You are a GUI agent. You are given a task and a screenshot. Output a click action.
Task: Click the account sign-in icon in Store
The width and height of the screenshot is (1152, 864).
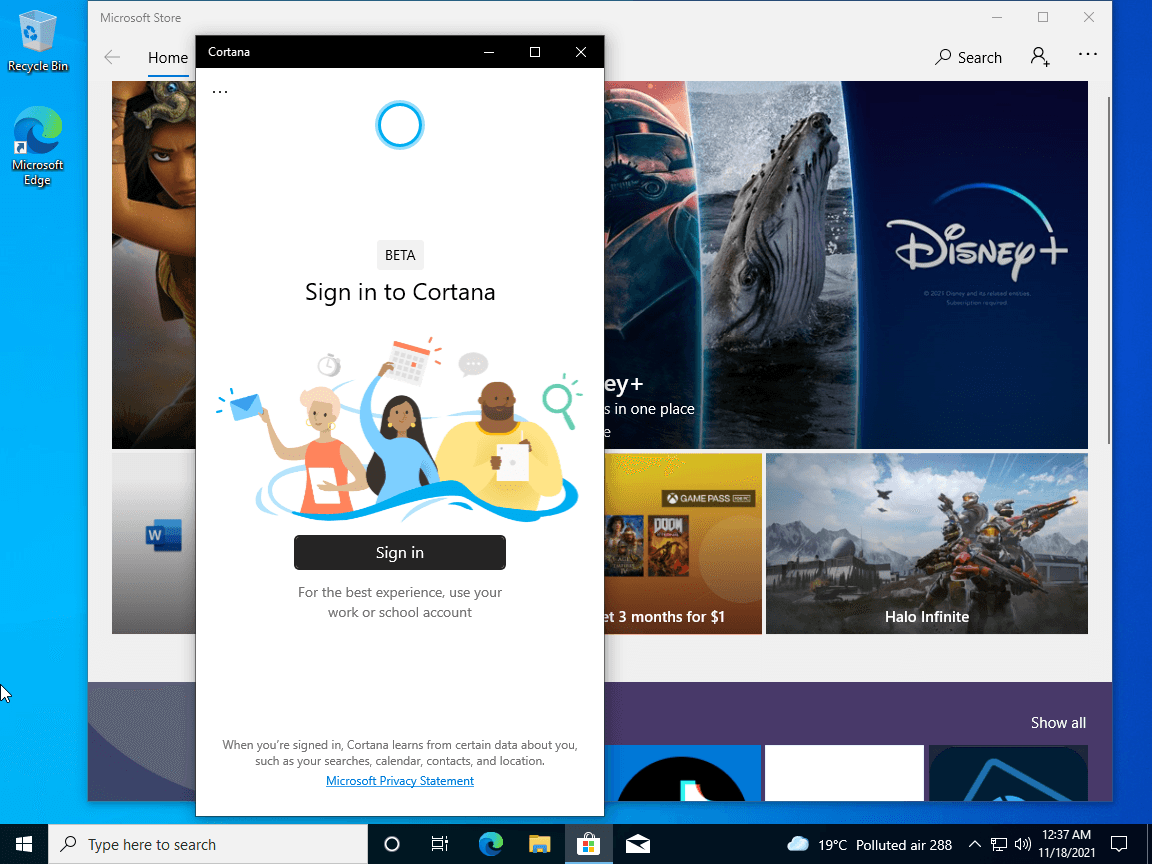click(x=1040, y=57)
